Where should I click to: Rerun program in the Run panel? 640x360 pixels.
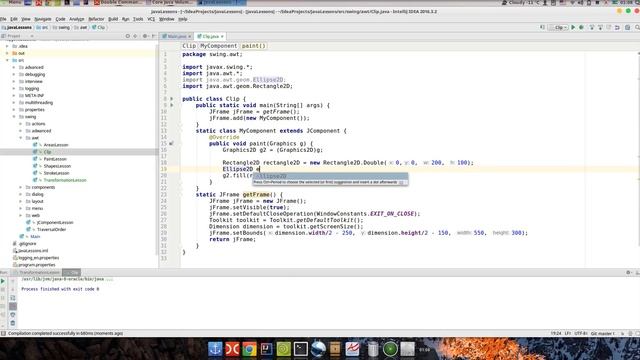click(x=3, y=281)
